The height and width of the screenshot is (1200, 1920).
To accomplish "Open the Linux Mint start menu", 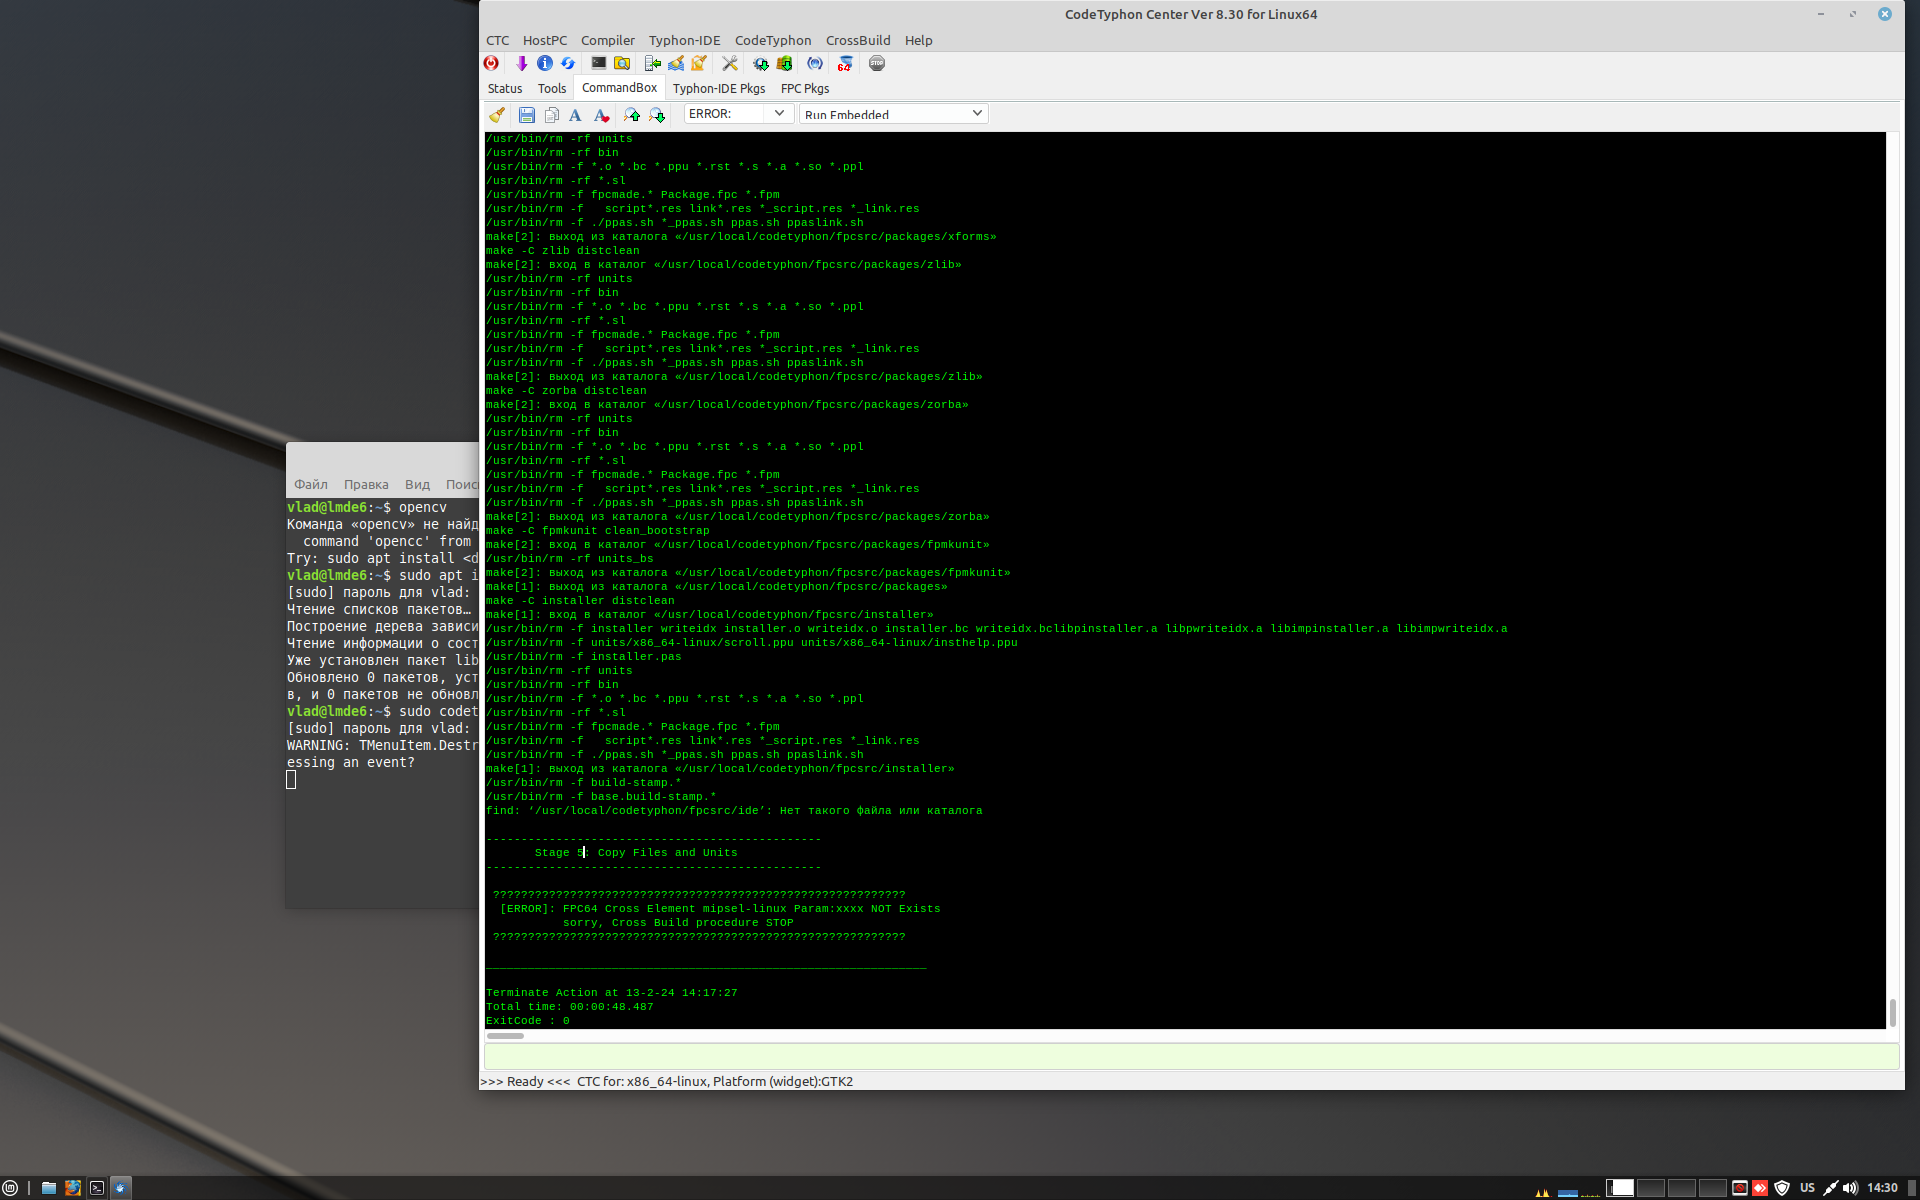I will click(10, 1188).
